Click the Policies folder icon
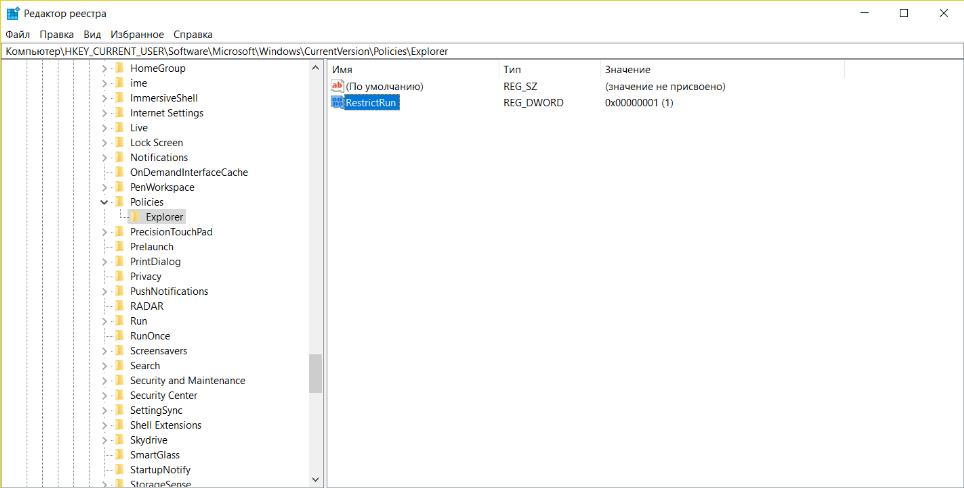The width and height of the screenshot is (964, 488). pyautogui.click(x=119, y=202)
